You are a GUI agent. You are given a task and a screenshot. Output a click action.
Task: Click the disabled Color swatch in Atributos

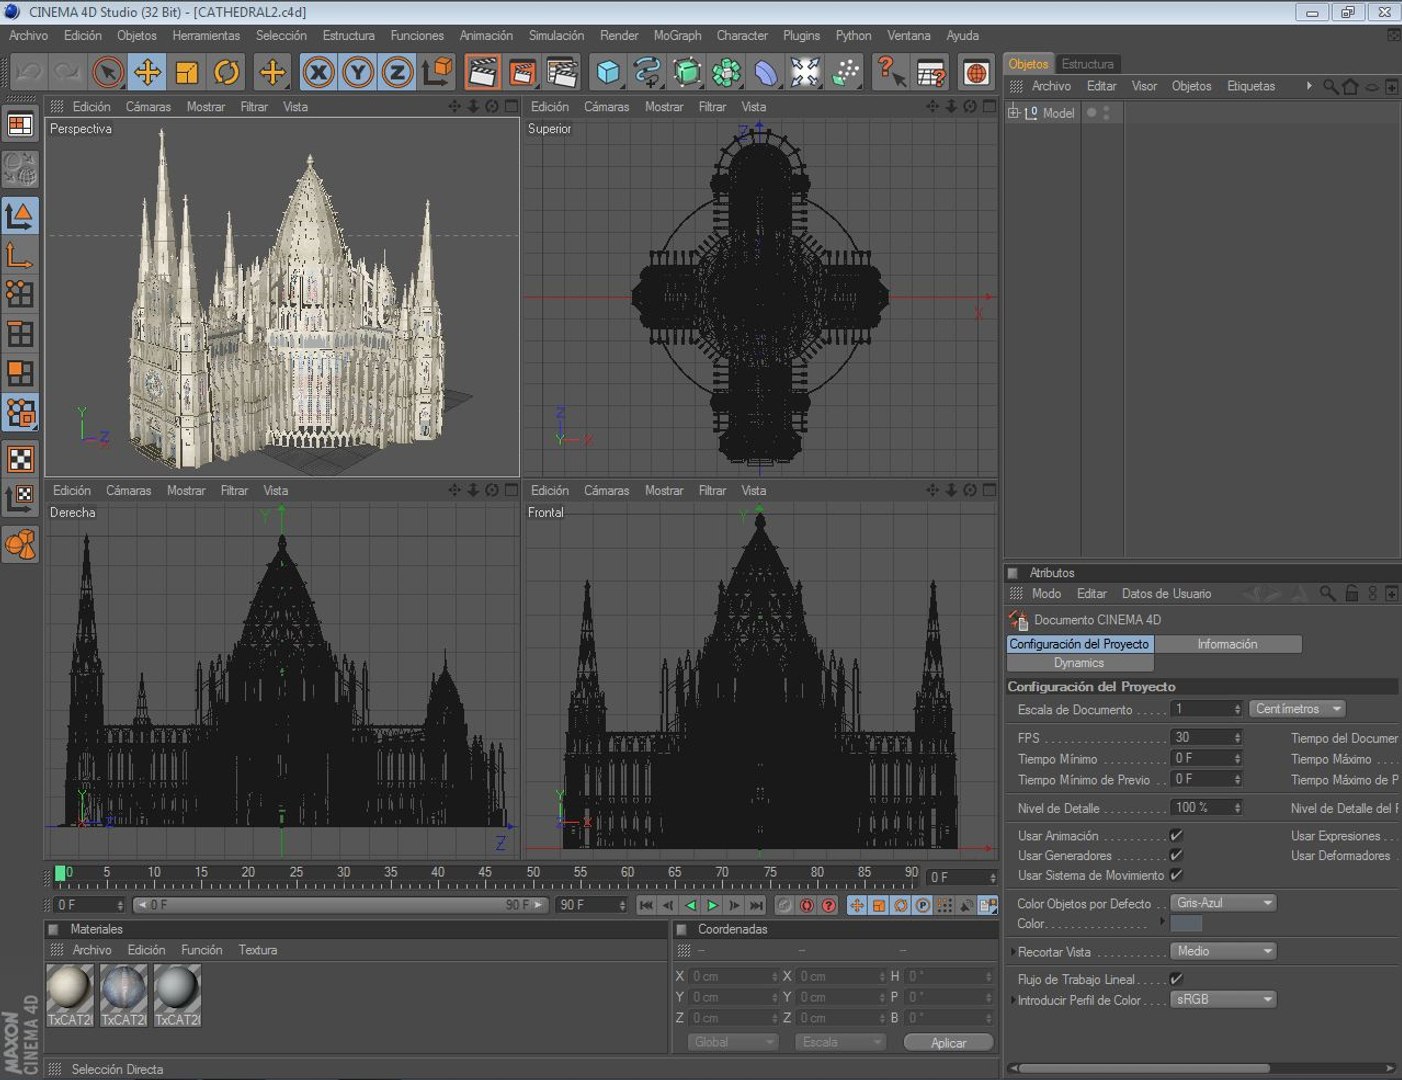tap(1186, 923)
